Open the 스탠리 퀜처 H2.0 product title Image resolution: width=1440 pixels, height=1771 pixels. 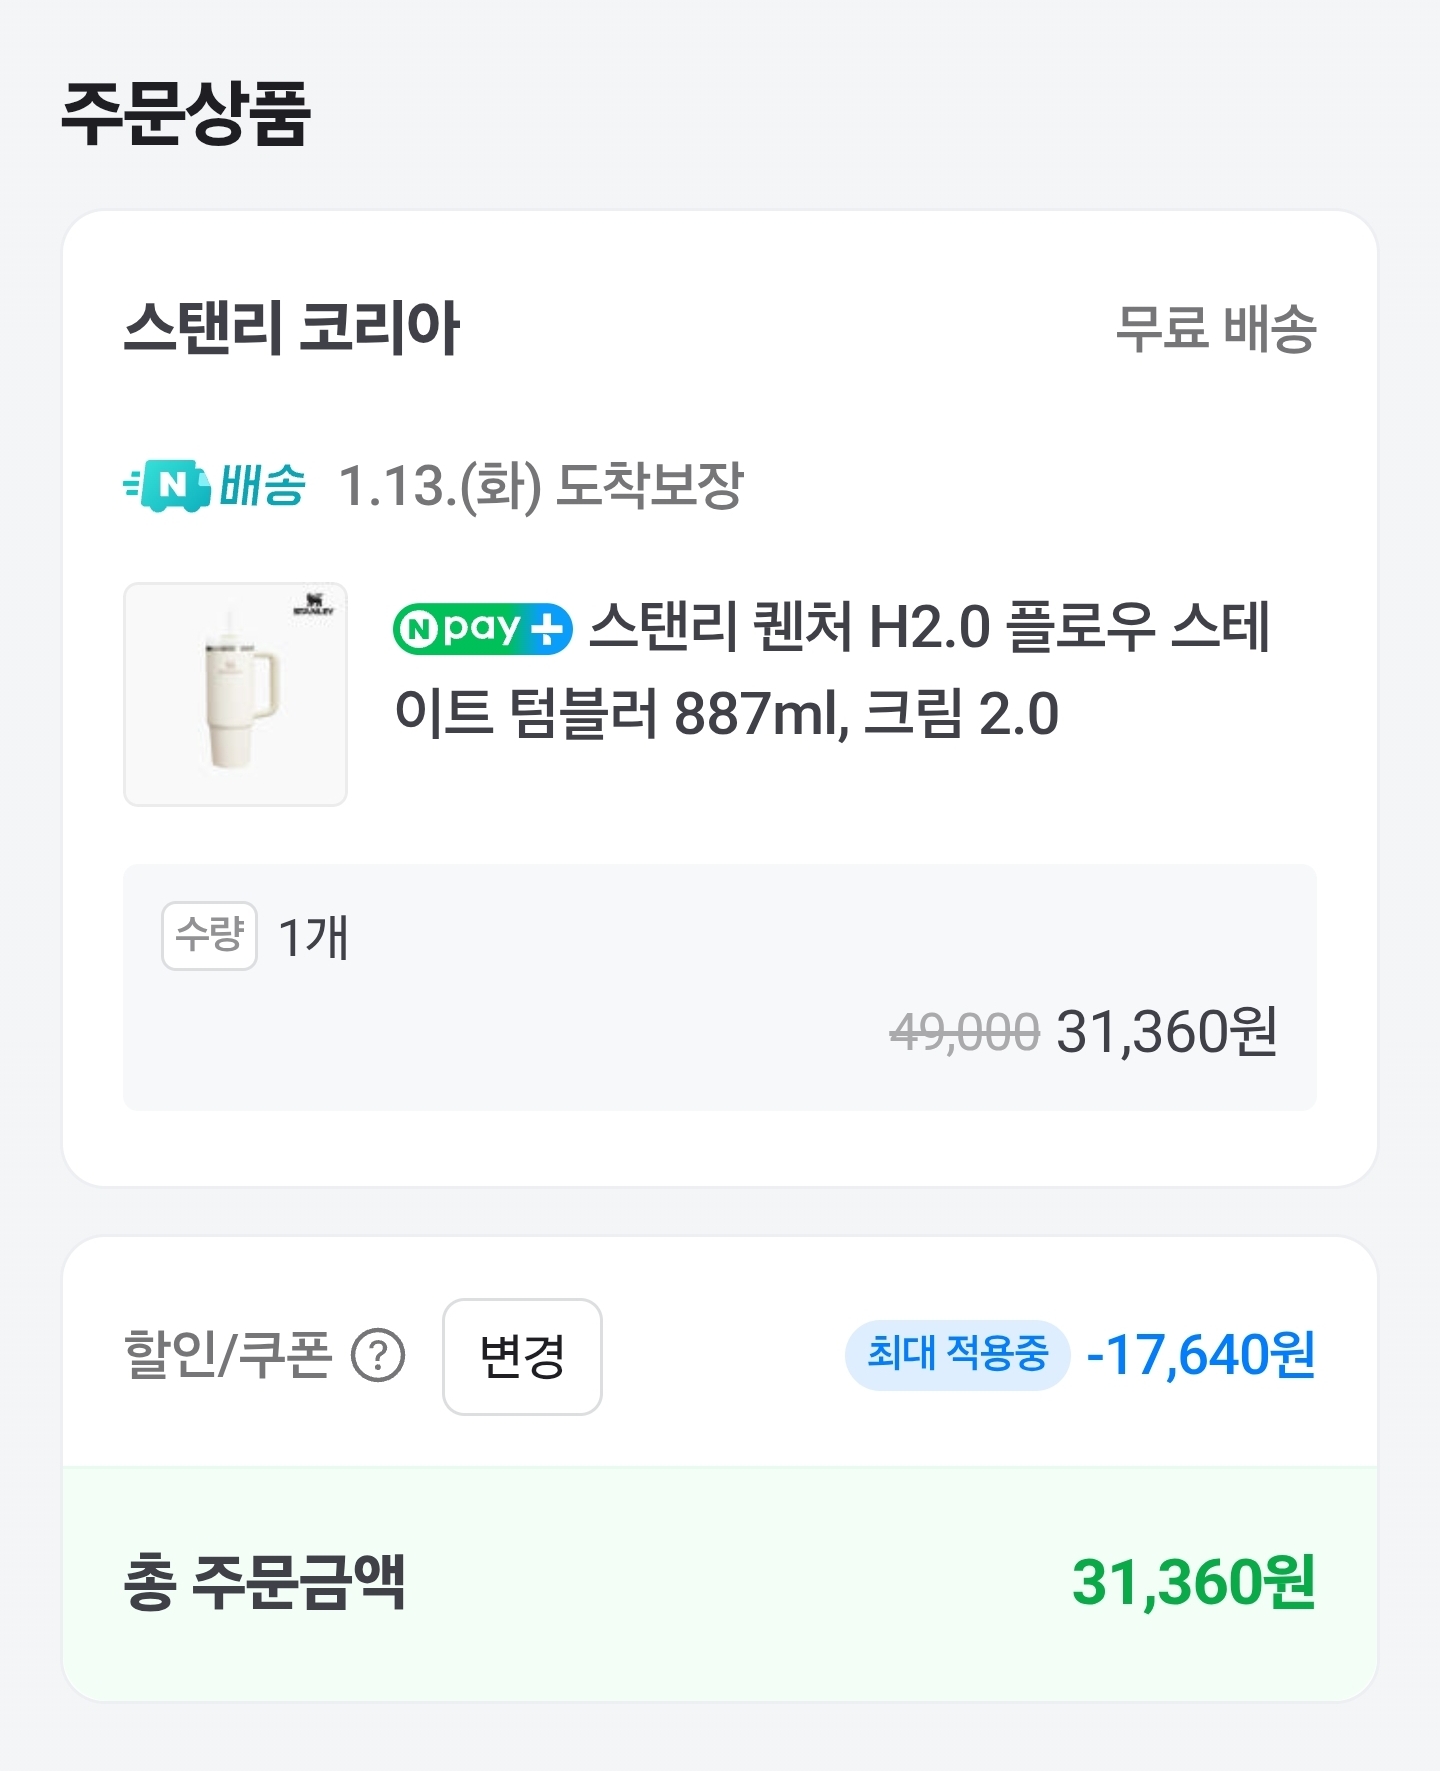pos(830,670)
